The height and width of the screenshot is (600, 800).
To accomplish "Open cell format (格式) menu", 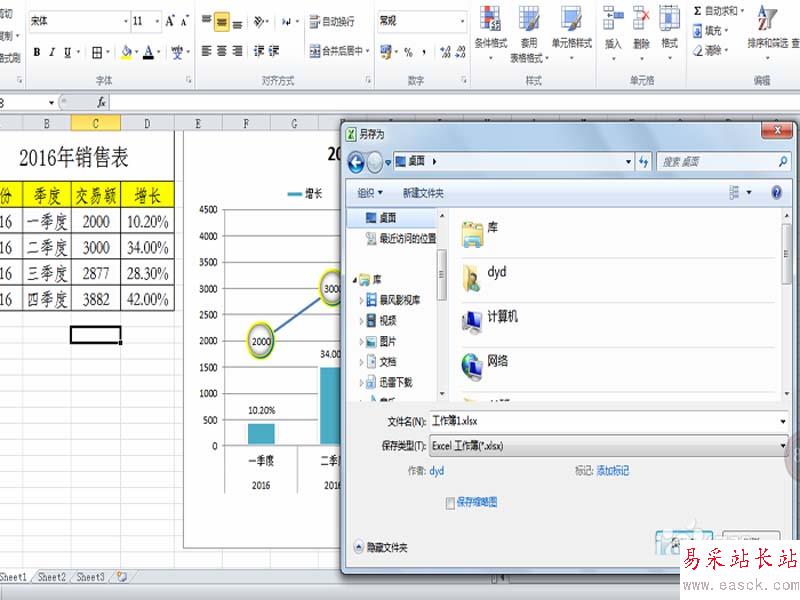I will point(669,33).
